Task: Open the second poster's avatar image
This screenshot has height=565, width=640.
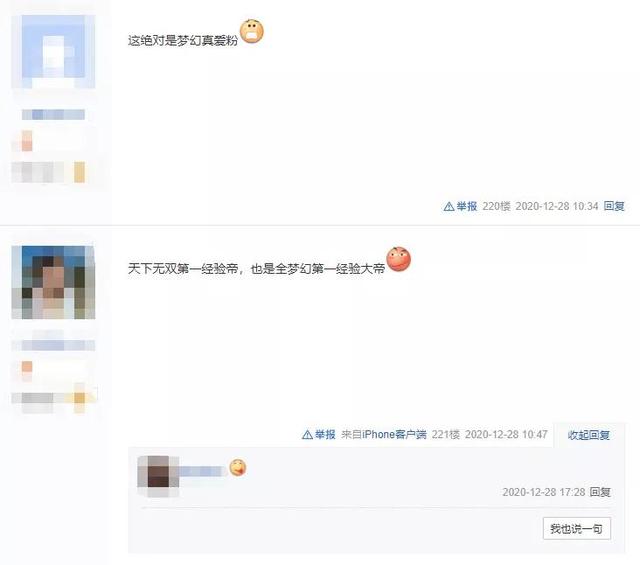Action: 53,282
